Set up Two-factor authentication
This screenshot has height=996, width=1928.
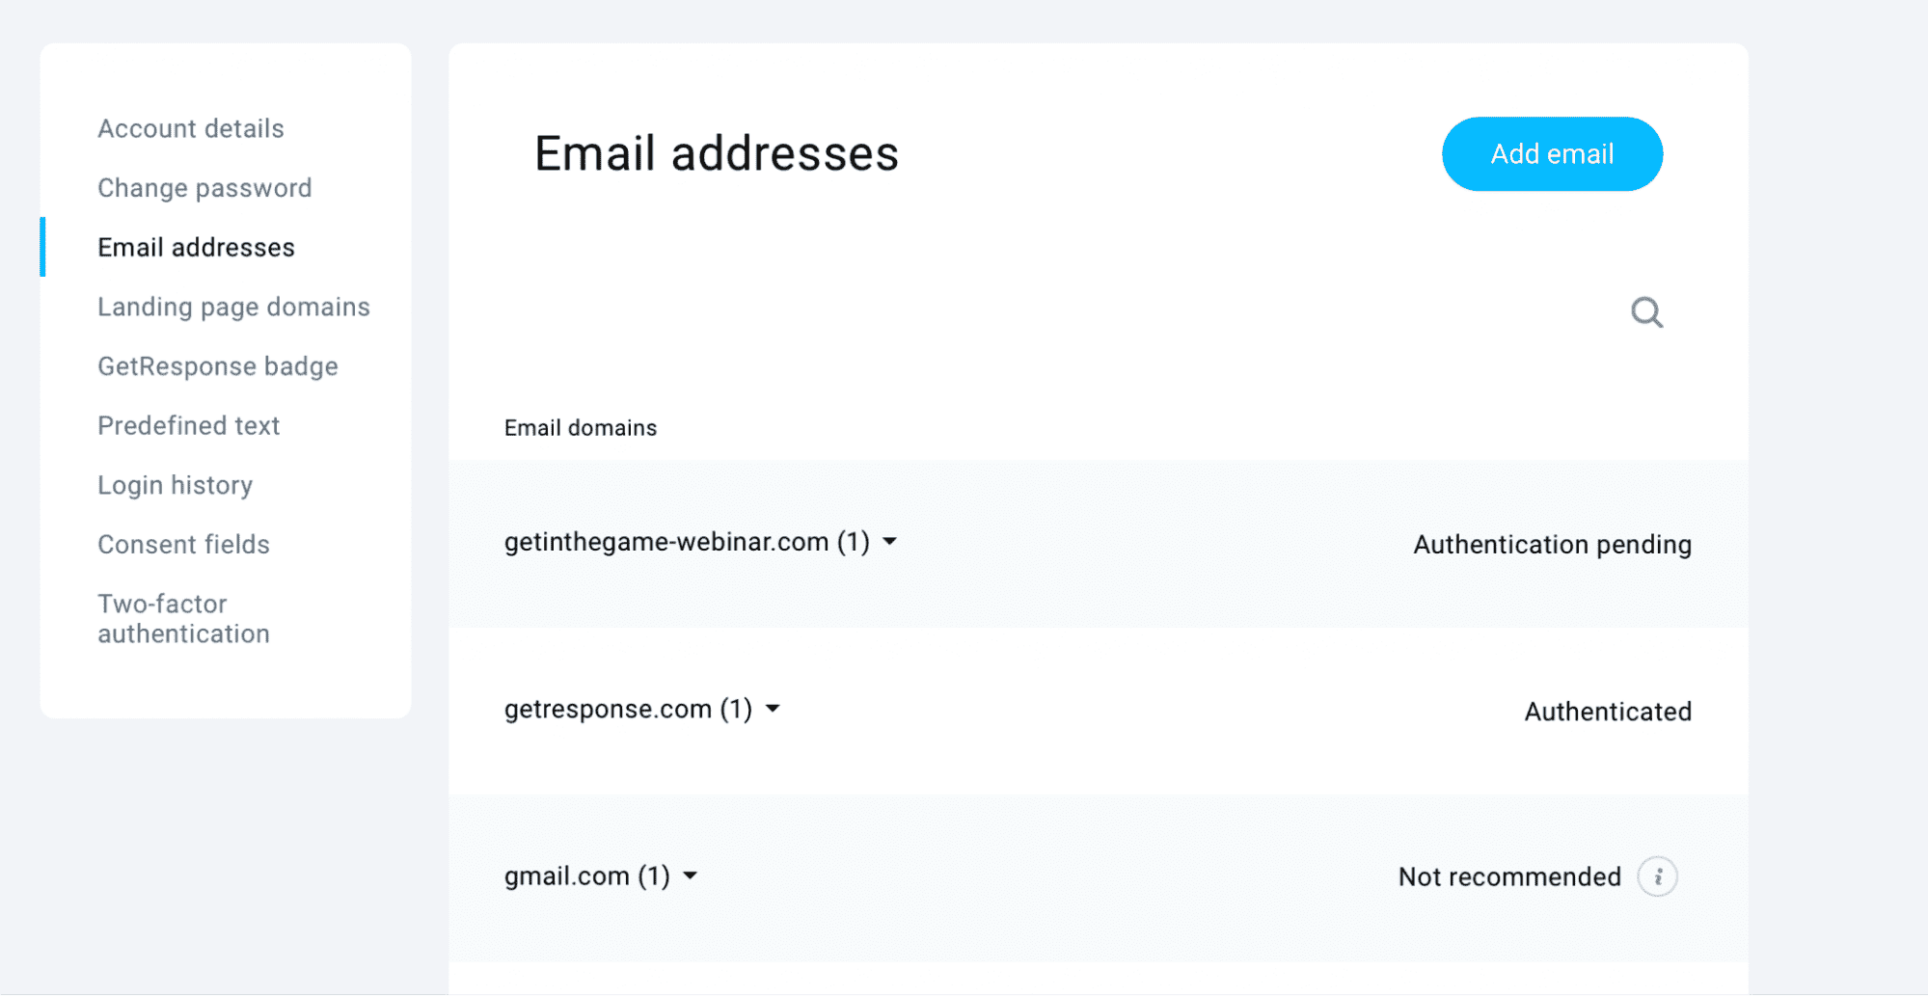coord(183,618)
